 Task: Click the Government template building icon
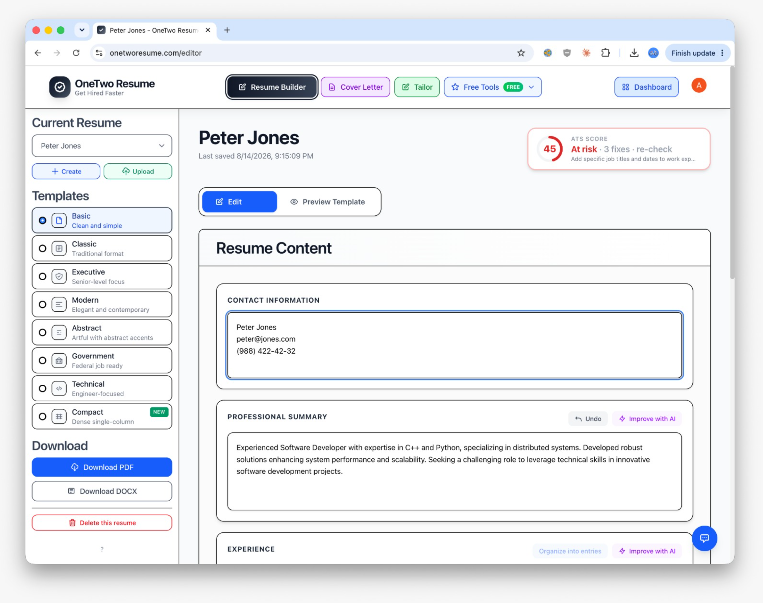59,361
